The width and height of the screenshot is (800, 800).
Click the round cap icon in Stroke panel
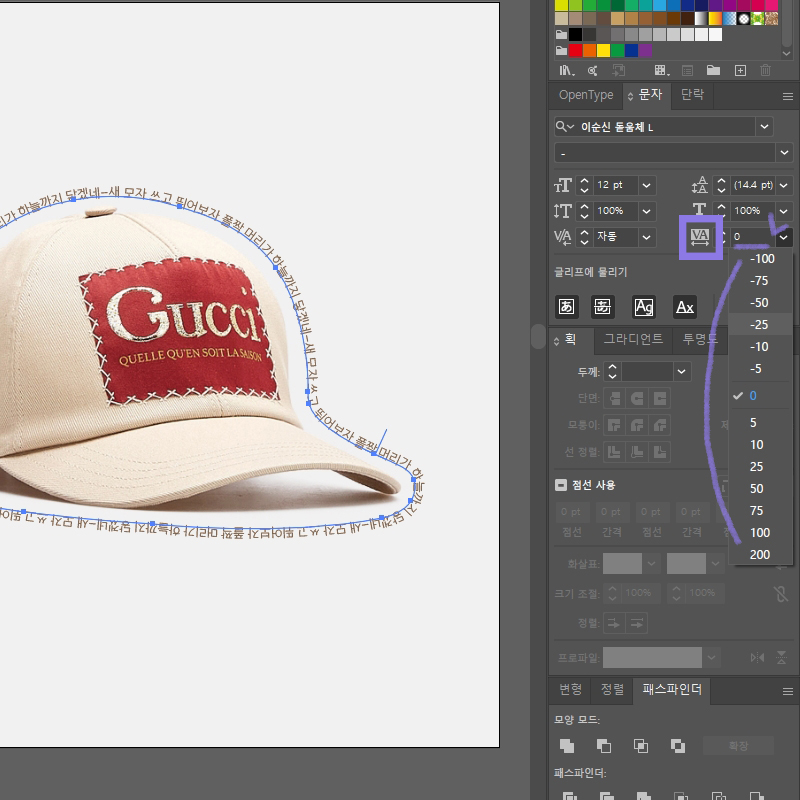pos(637,398)
